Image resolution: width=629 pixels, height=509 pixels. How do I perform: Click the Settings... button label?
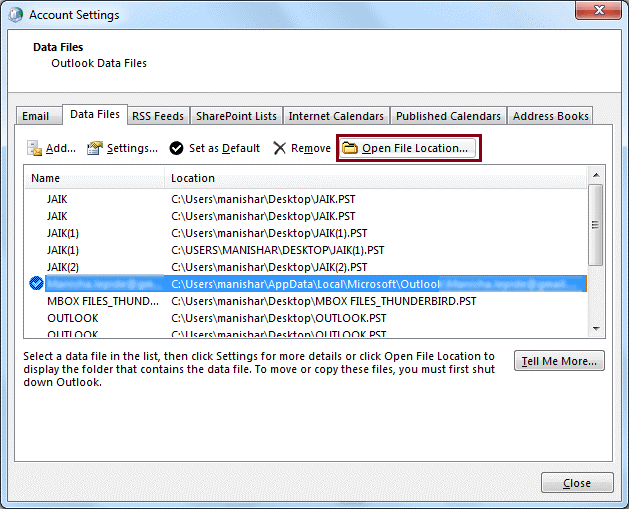click(x=132, y=148)
